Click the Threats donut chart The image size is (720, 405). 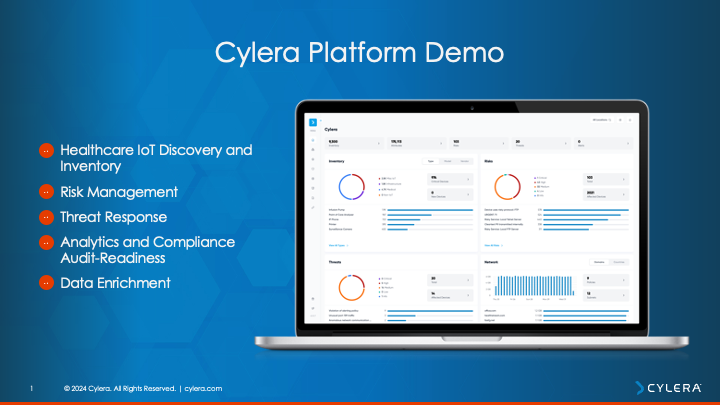click(x=352, y=288)
